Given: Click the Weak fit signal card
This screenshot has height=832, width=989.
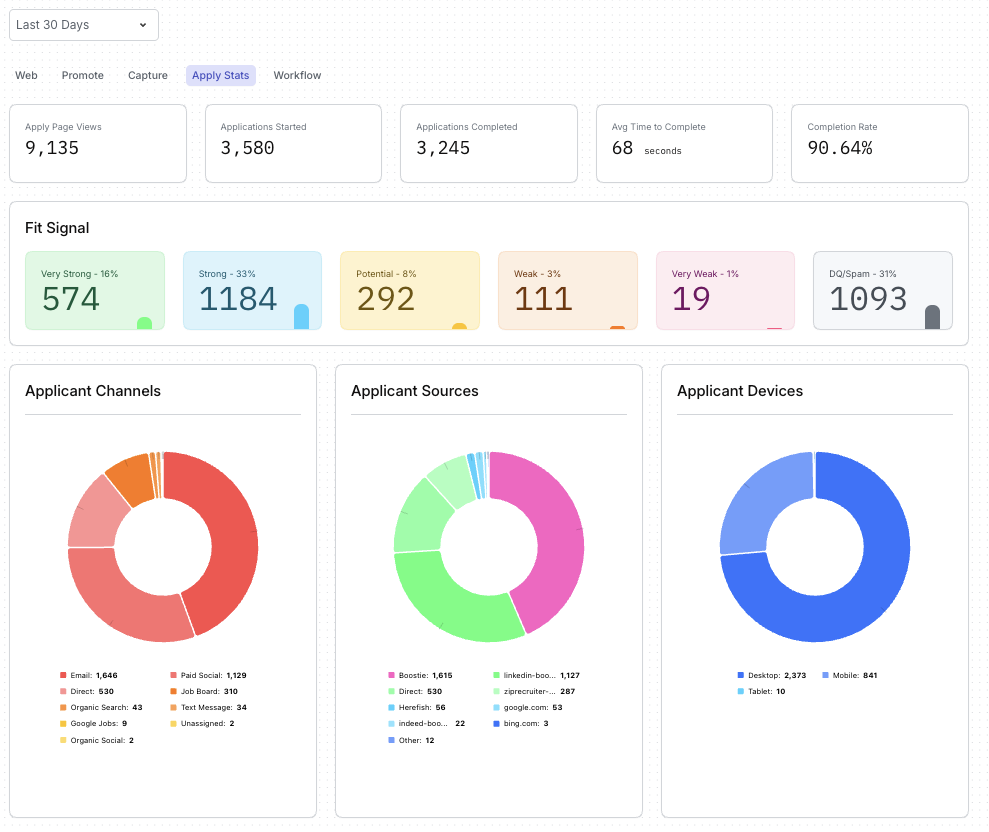Looking at the screenshot, I should coord(567,290).
